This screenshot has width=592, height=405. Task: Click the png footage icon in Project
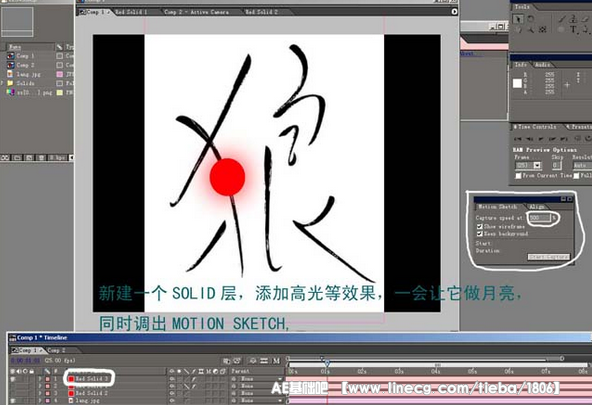pyautogui.click(x=11, y=92)
